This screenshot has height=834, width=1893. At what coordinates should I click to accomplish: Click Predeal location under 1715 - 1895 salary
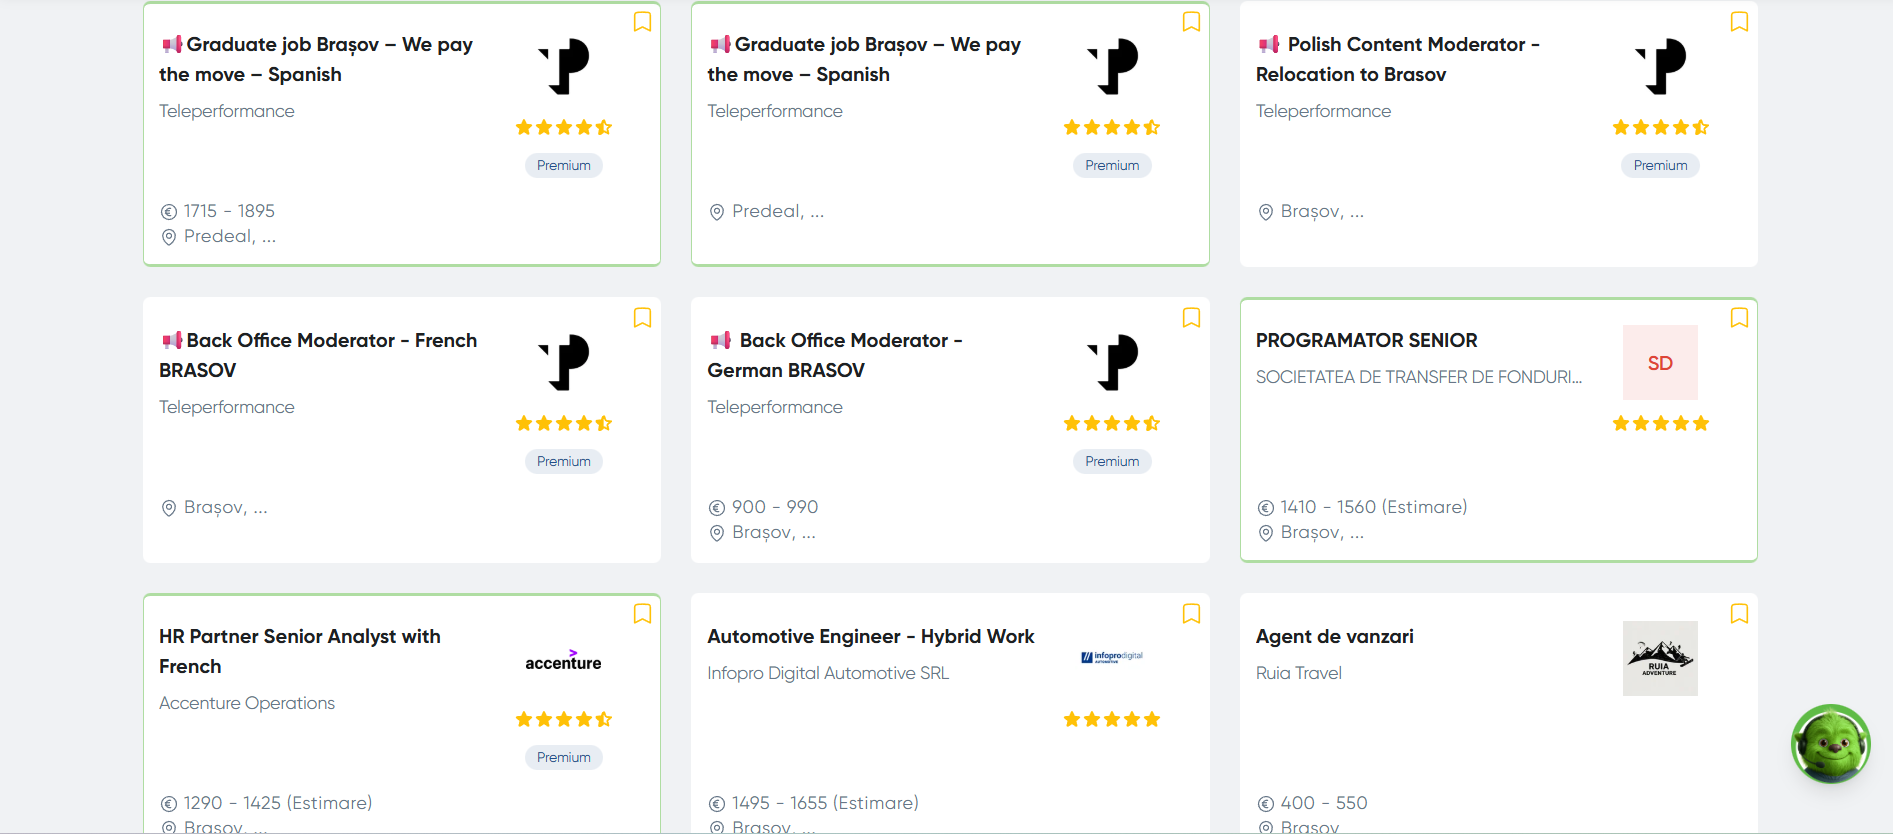(x=229, y=237)
